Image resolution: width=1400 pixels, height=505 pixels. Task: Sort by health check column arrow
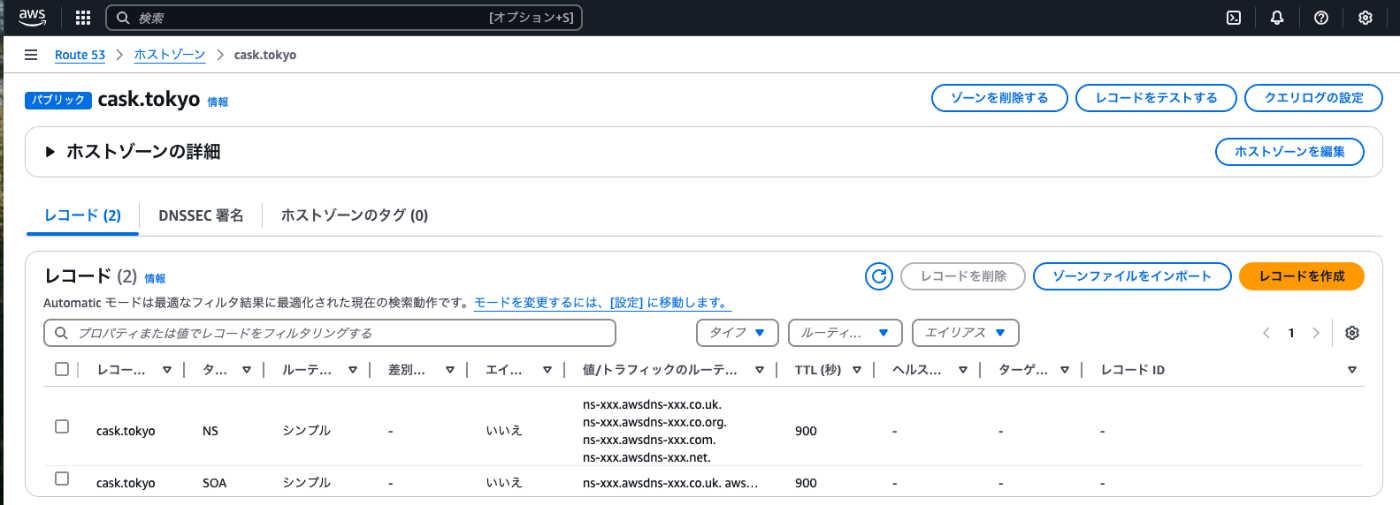pyautogui.click(x=962, y=370)
